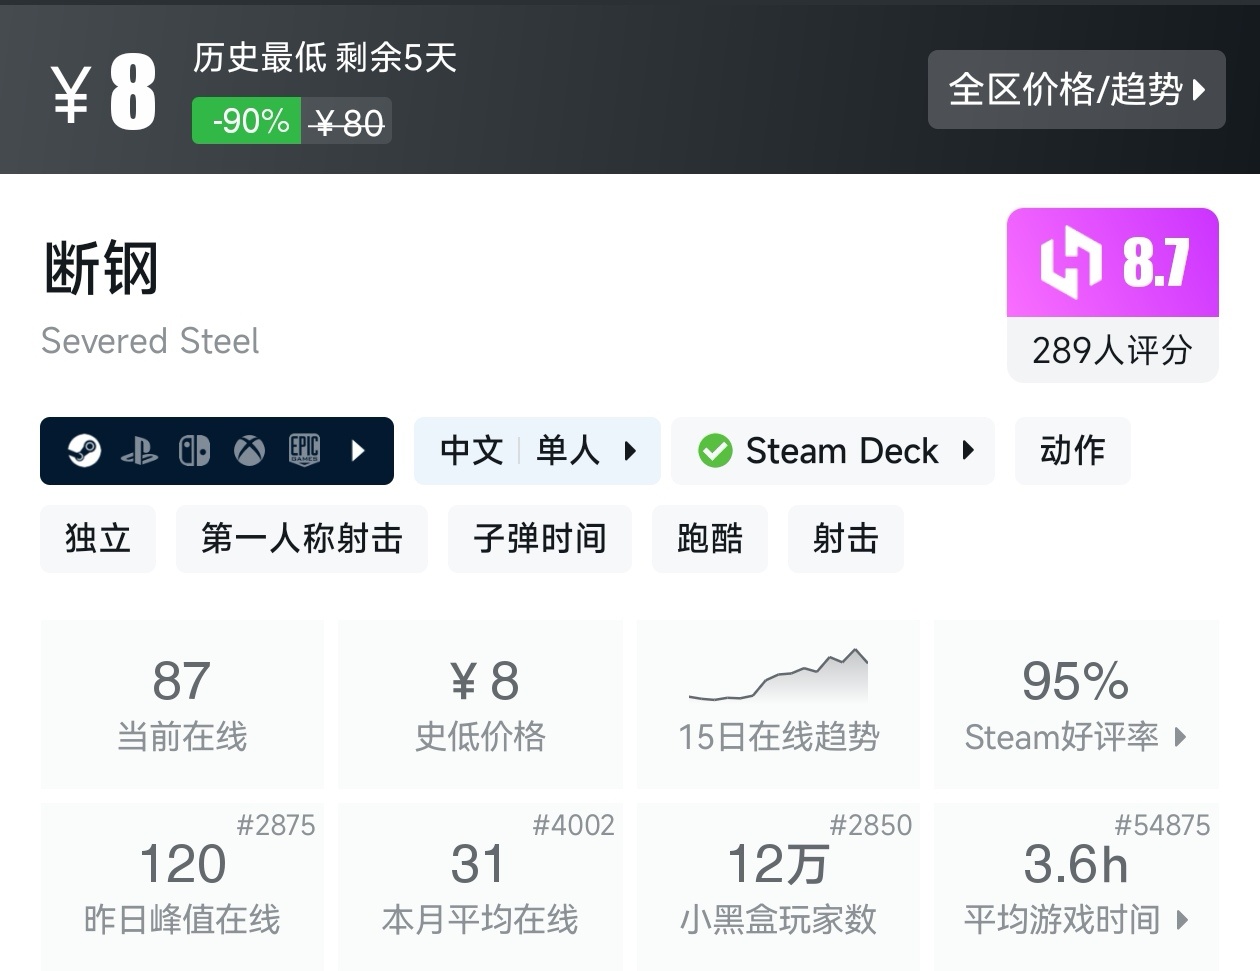Click the PlayStation platform icon
The image size is (1260, 971).
139,452
